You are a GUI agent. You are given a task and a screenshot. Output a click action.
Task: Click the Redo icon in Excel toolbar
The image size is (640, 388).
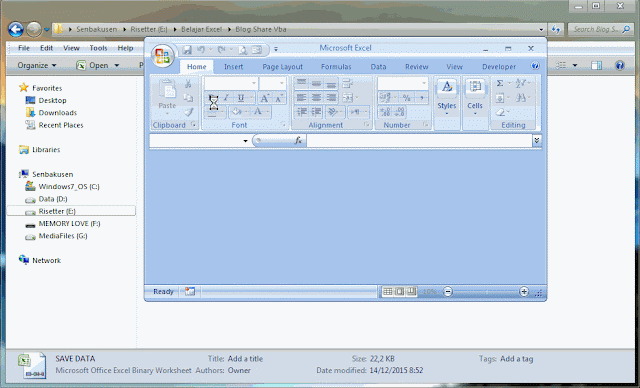click(x=221, y=50)
